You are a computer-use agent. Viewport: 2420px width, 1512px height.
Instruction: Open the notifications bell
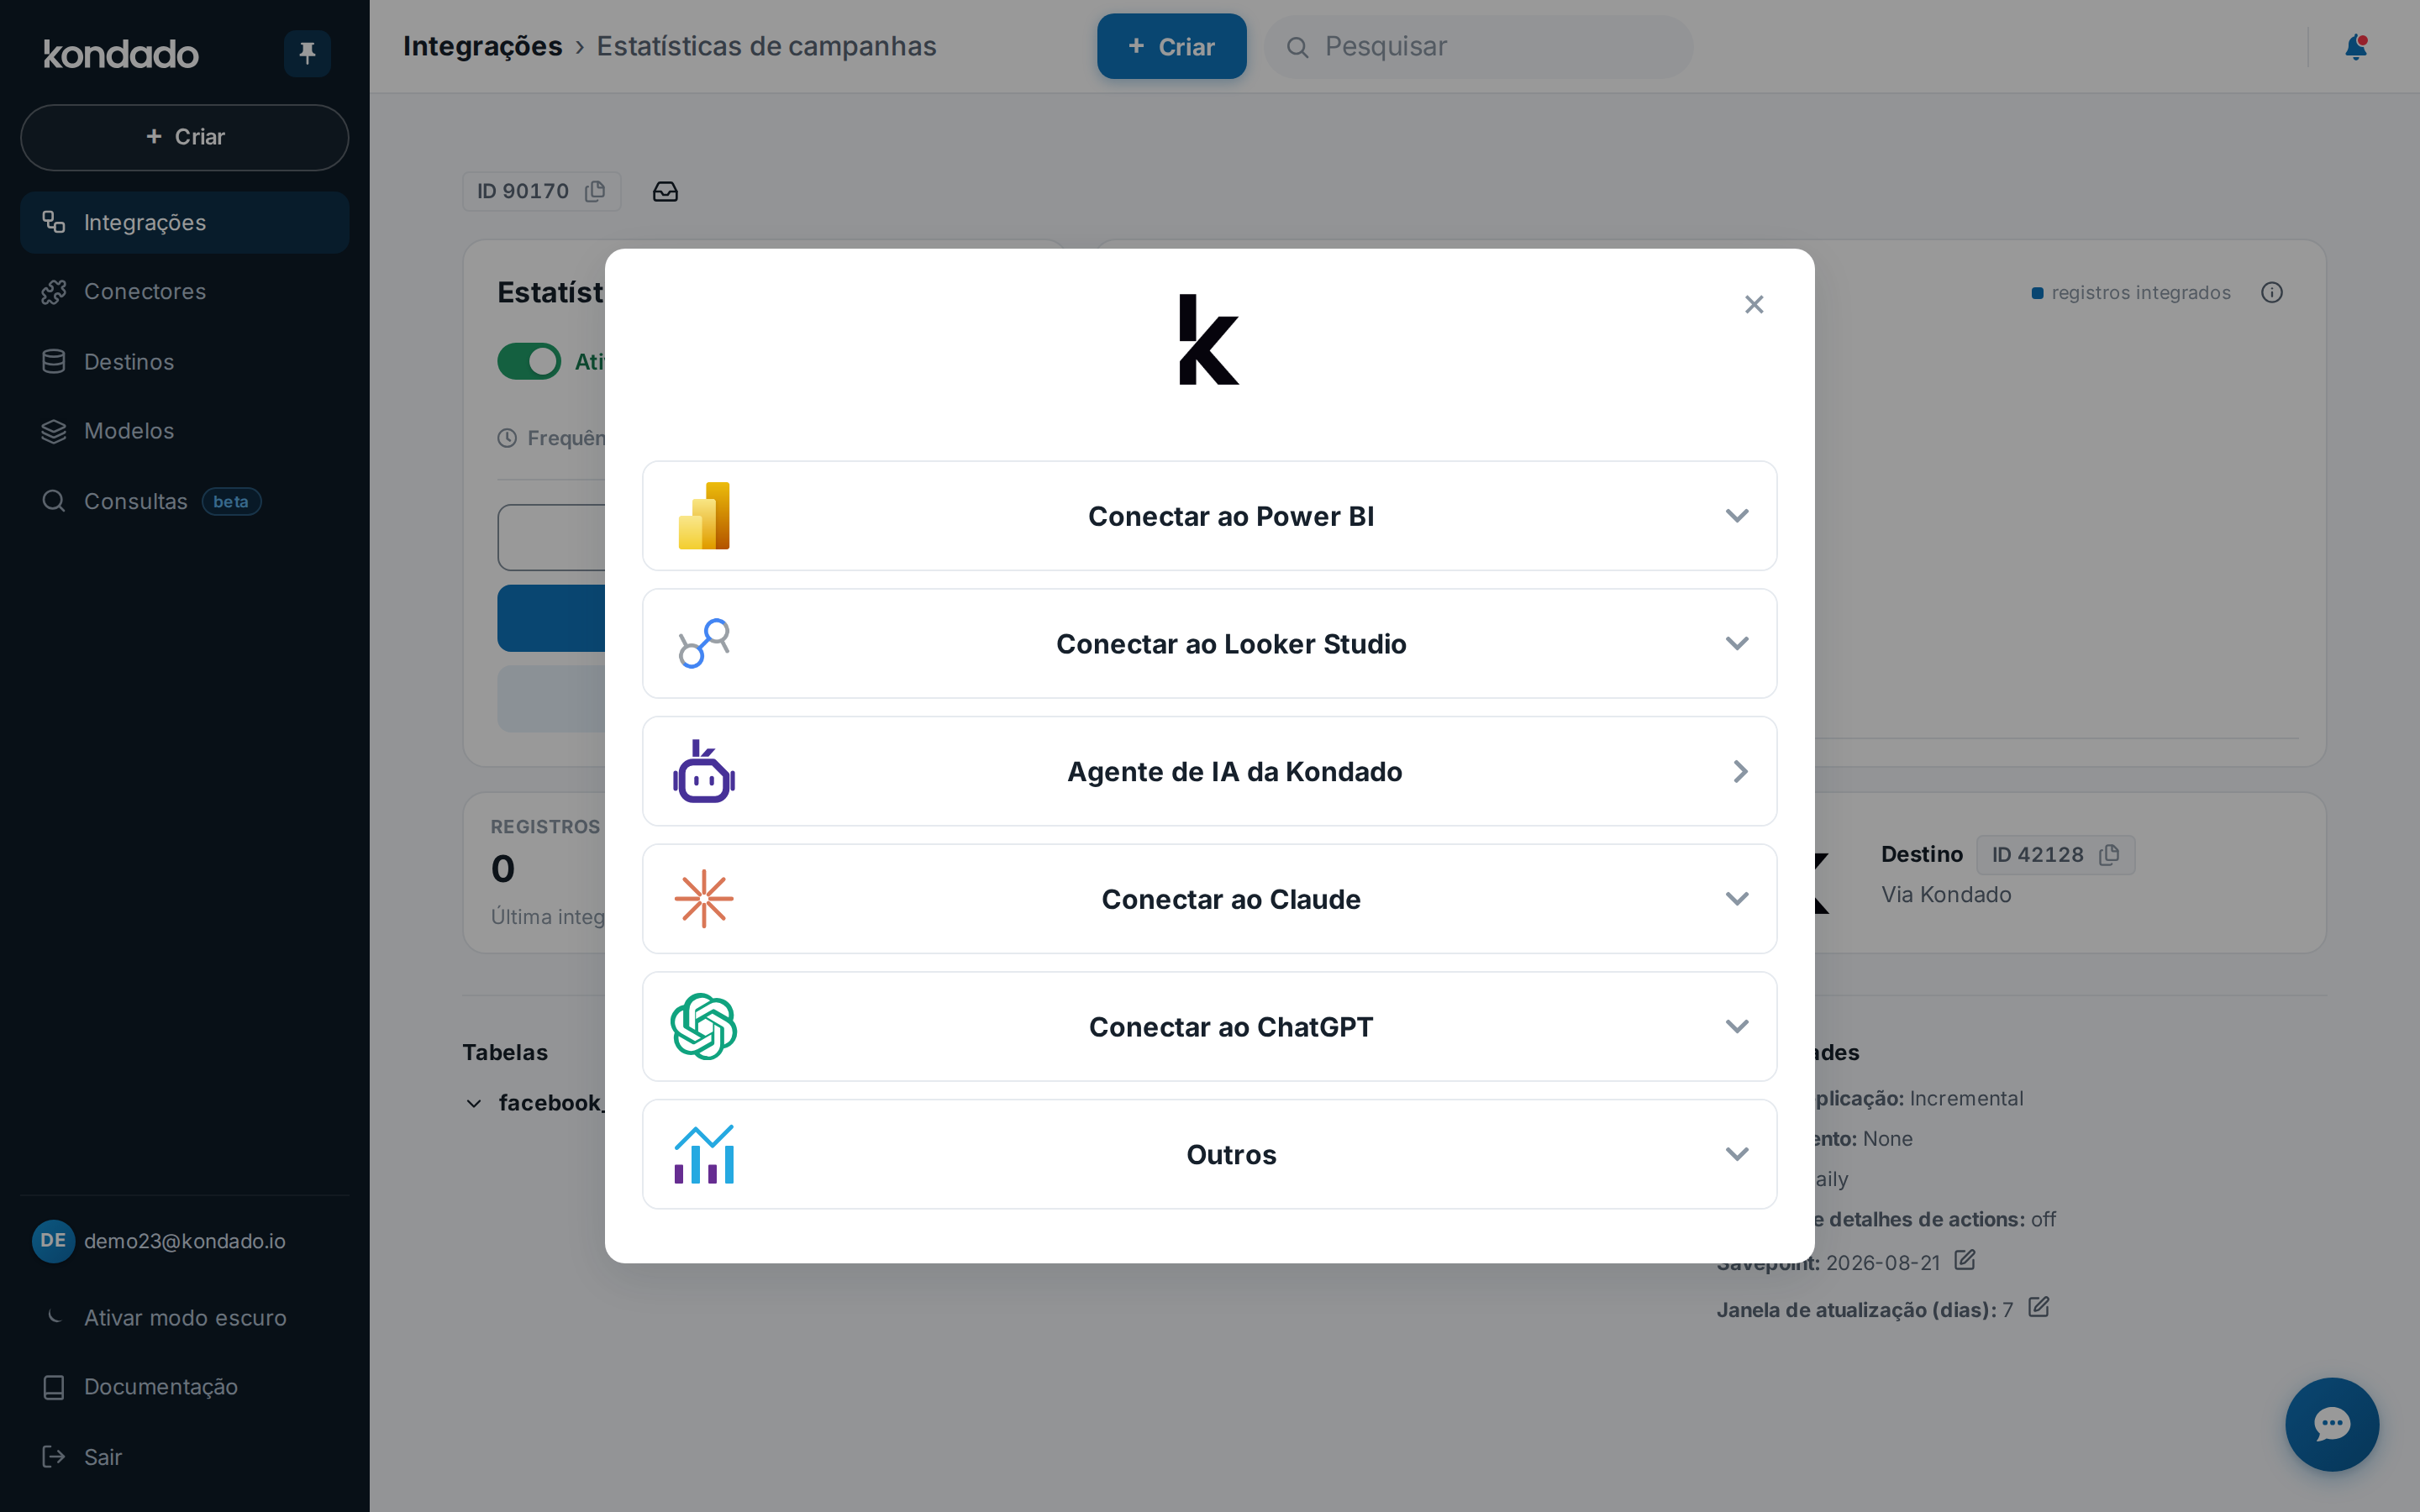(x=2355, y=47)
